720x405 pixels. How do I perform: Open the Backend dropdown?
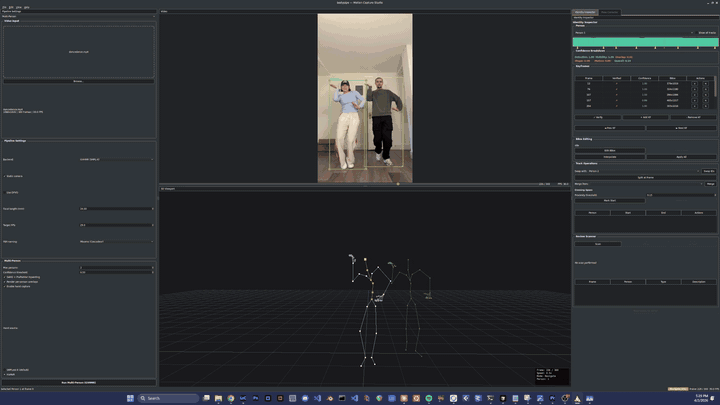(117, 159)
